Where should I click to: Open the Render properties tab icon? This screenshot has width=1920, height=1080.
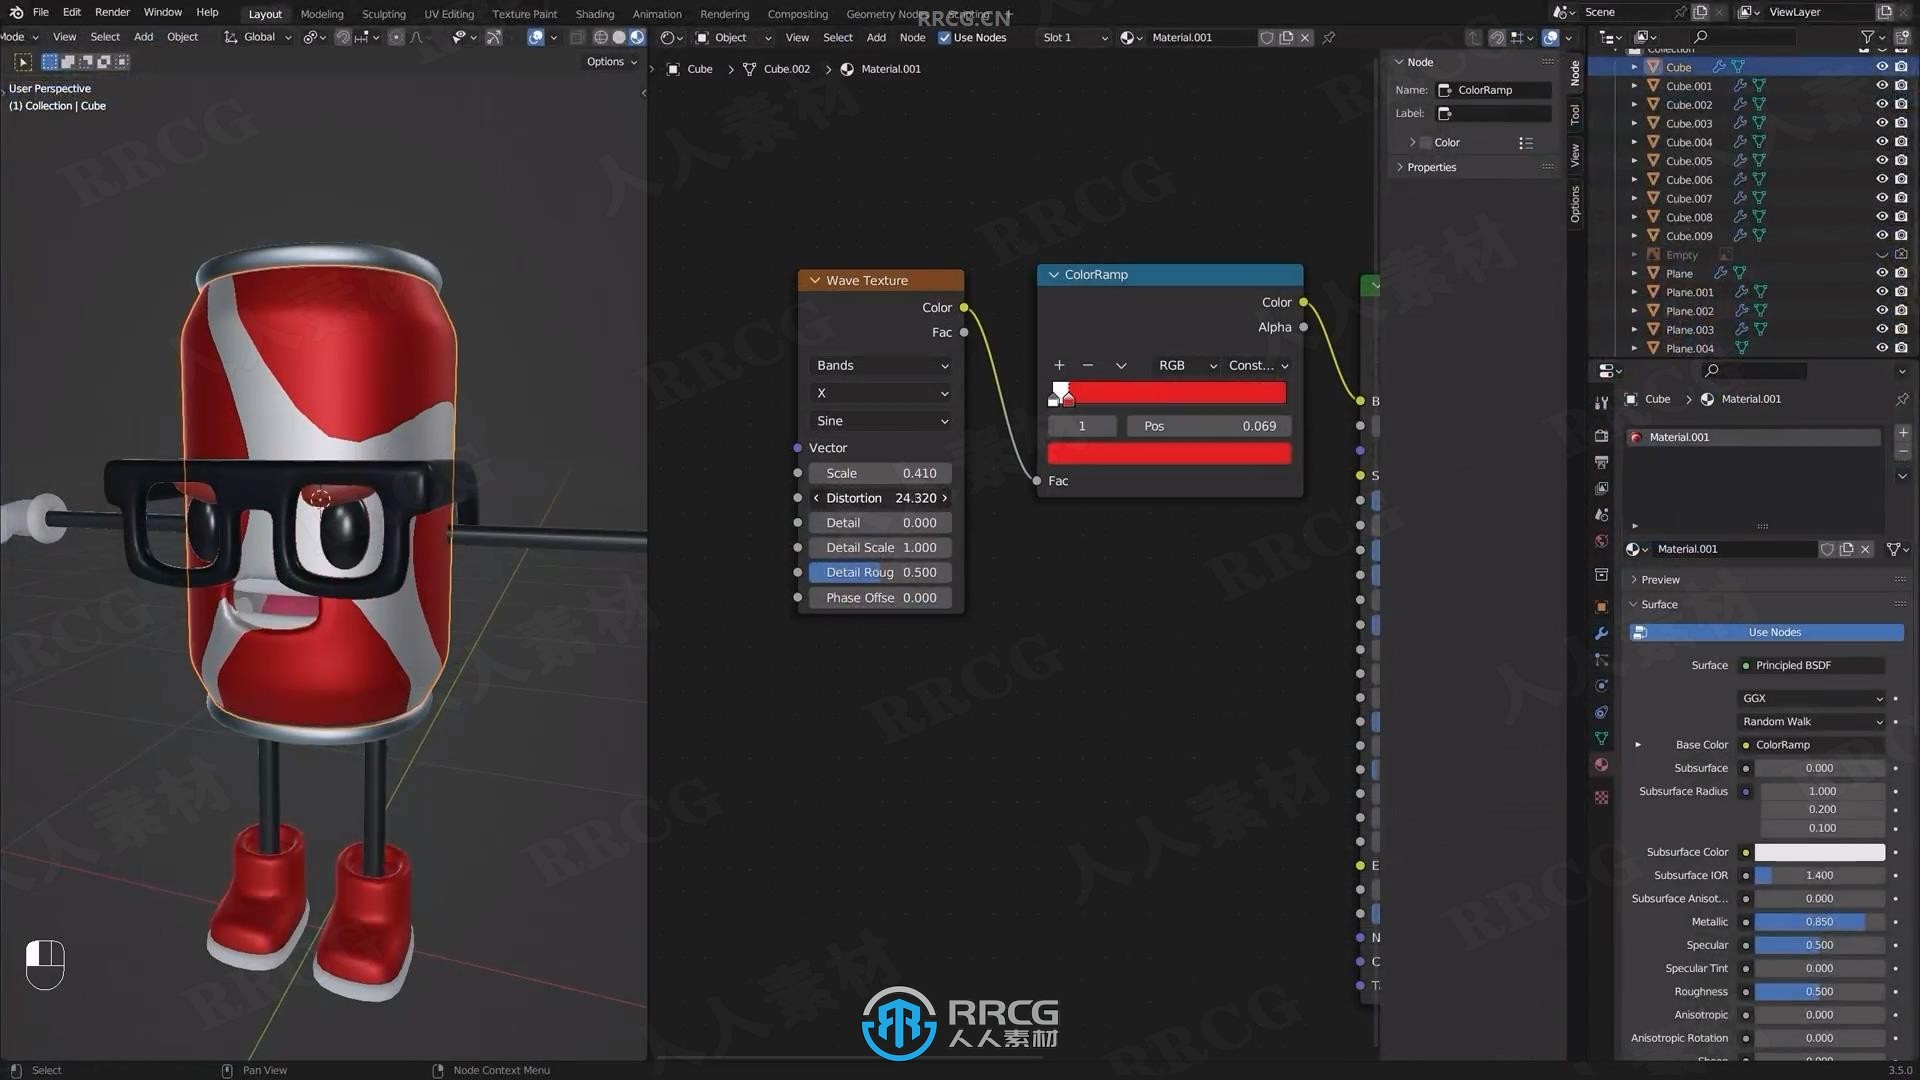click(1602, 436)
